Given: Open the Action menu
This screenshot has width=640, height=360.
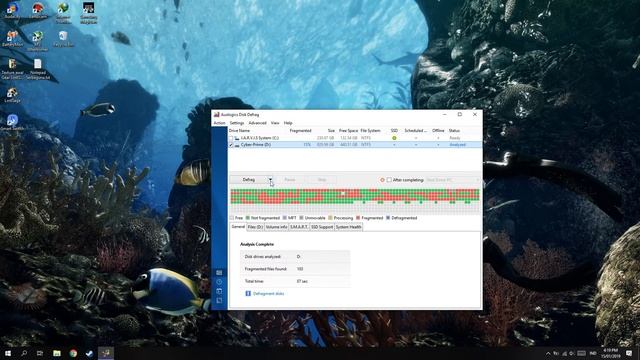Looking at the screenshot, I should [x=219, y=123].
